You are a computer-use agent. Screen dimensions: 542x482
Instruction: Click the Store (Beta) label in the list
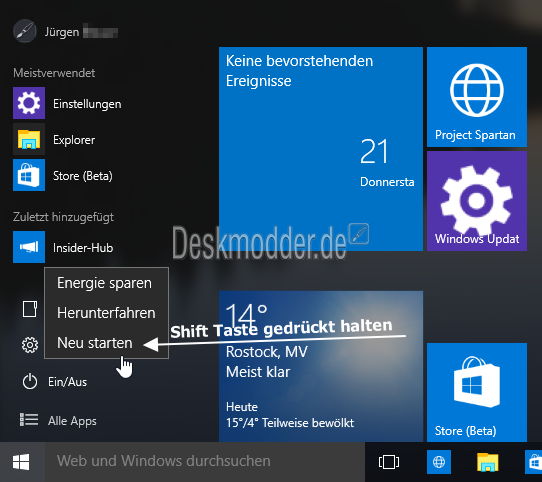point(83,176)
